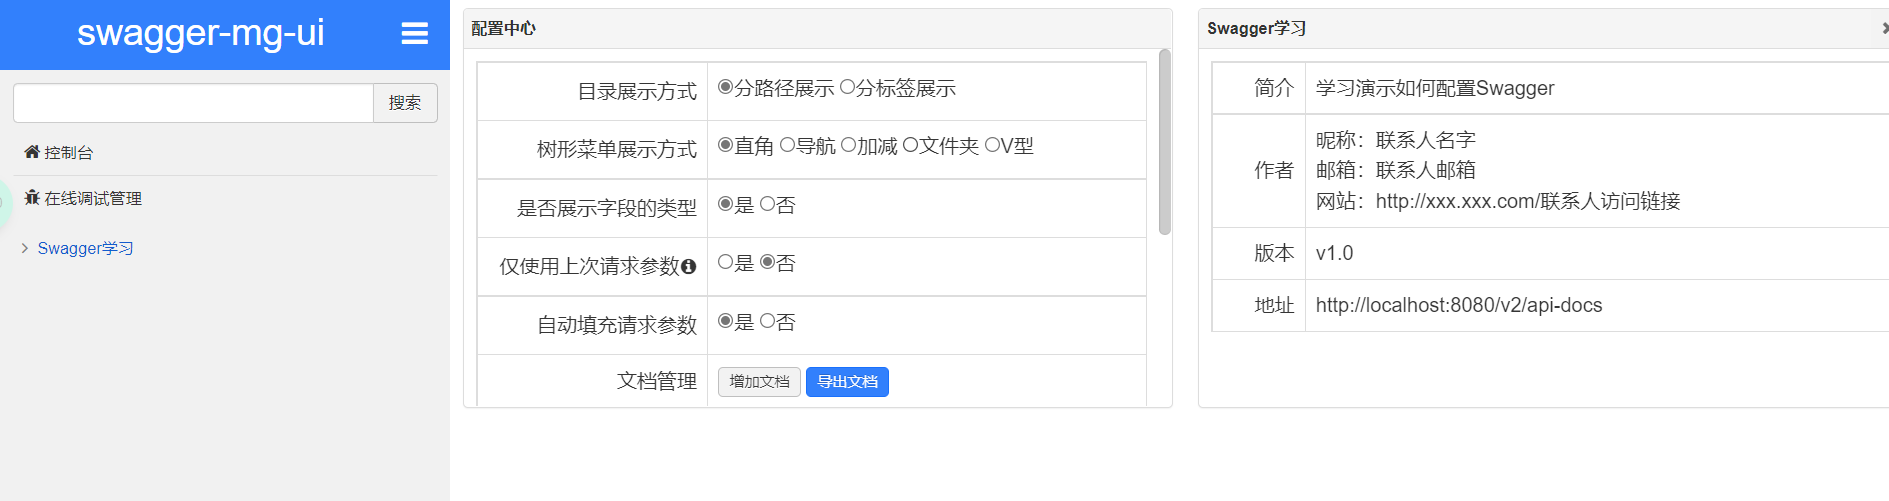Click the bug icon for 在线调试管理
The width and height of the screenshot is (1889, 501).
[x=32, y=198]
